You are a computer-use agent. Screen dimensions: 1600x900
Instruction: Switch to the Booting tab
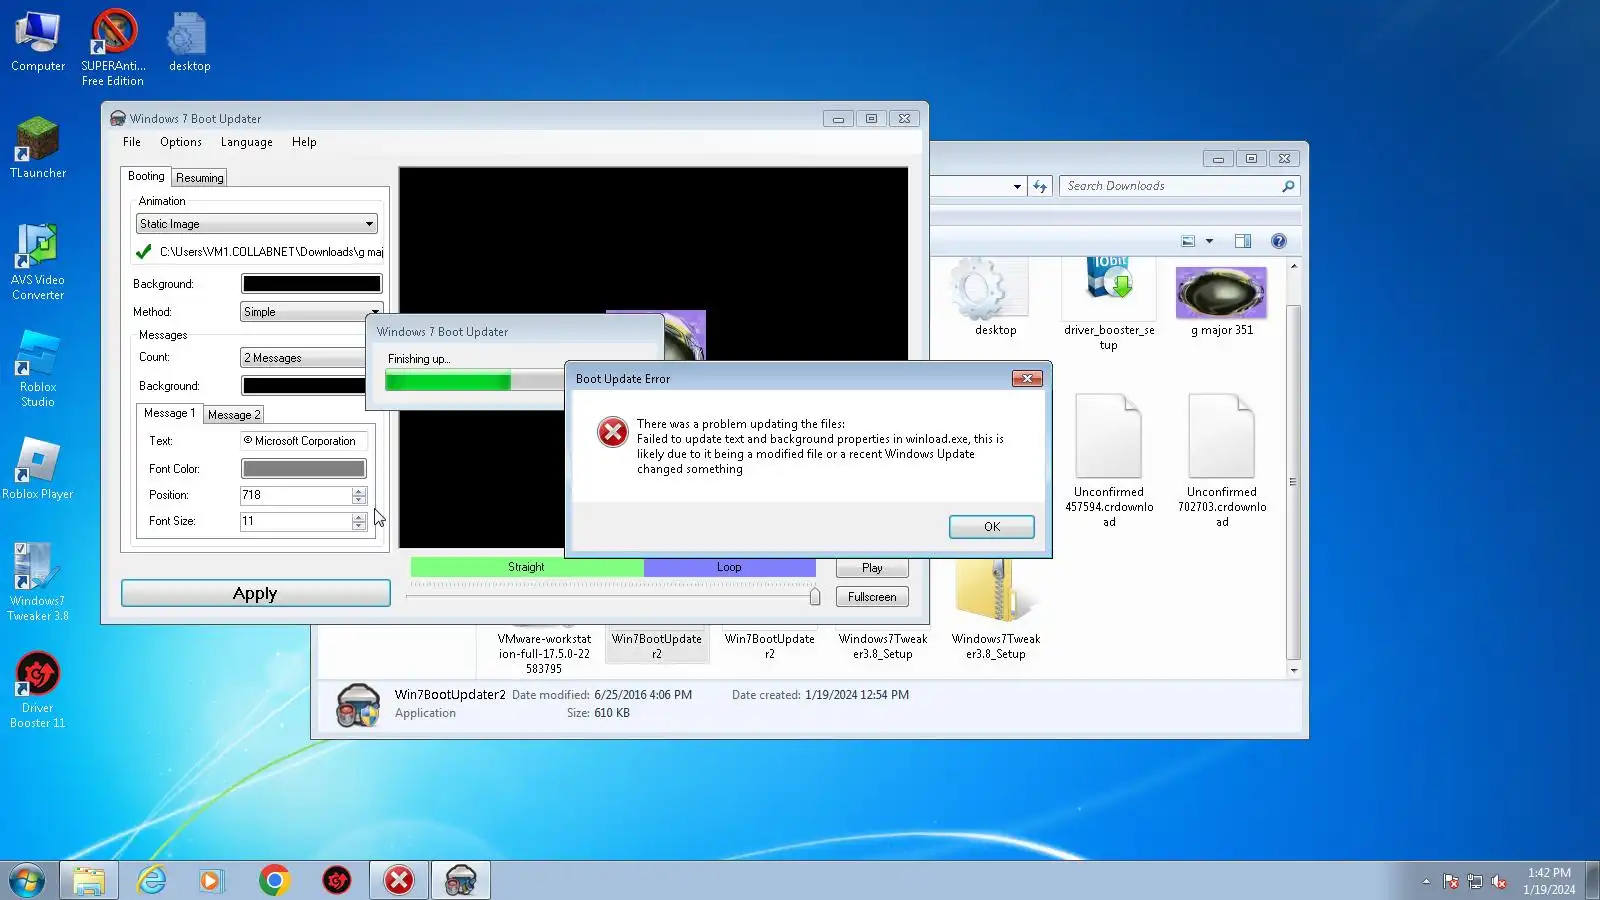(x=146, y=176)
